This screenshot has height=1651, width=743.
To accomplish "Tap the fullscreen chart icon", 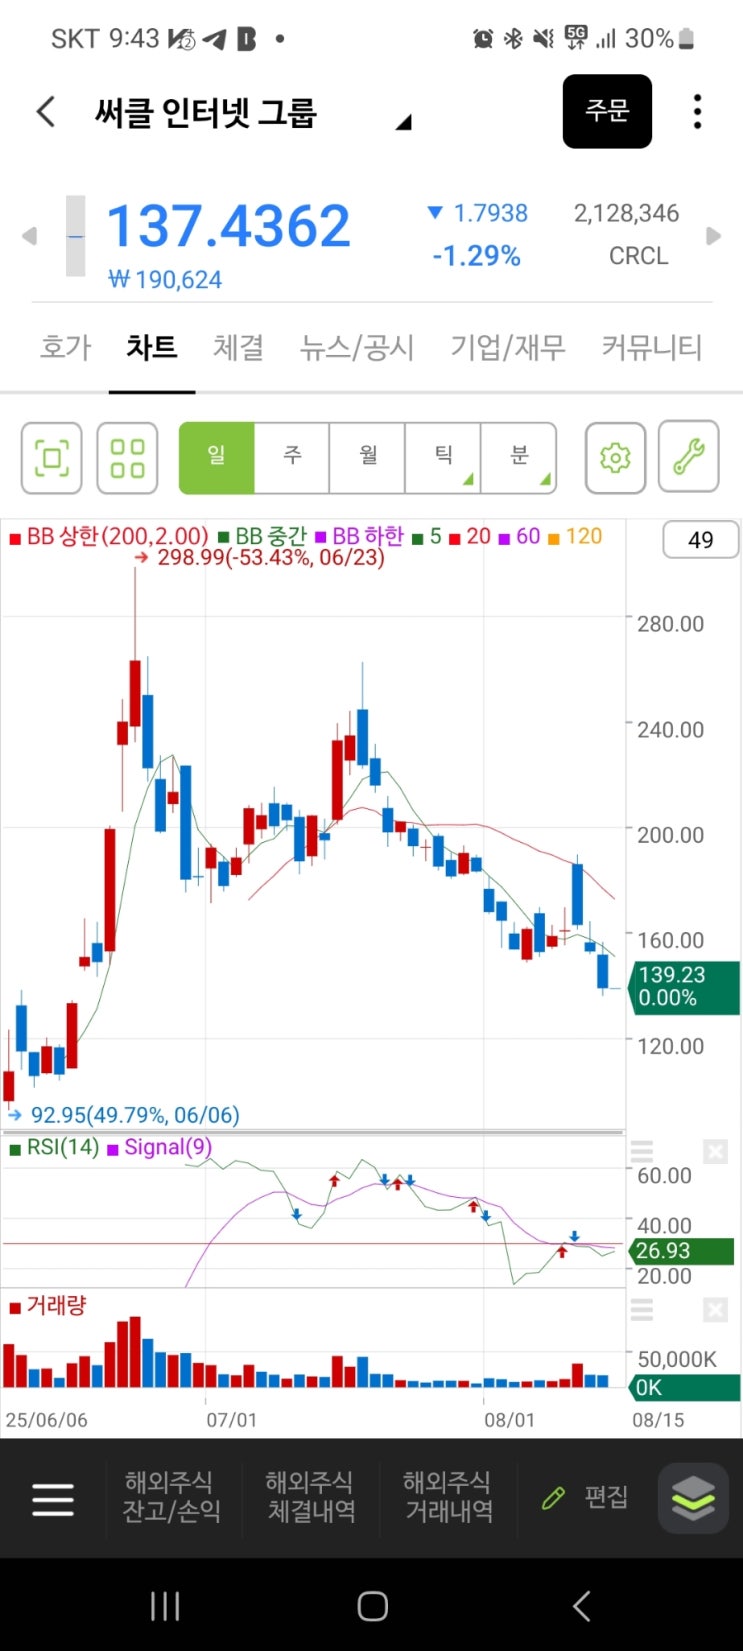I will coord(52,458).
